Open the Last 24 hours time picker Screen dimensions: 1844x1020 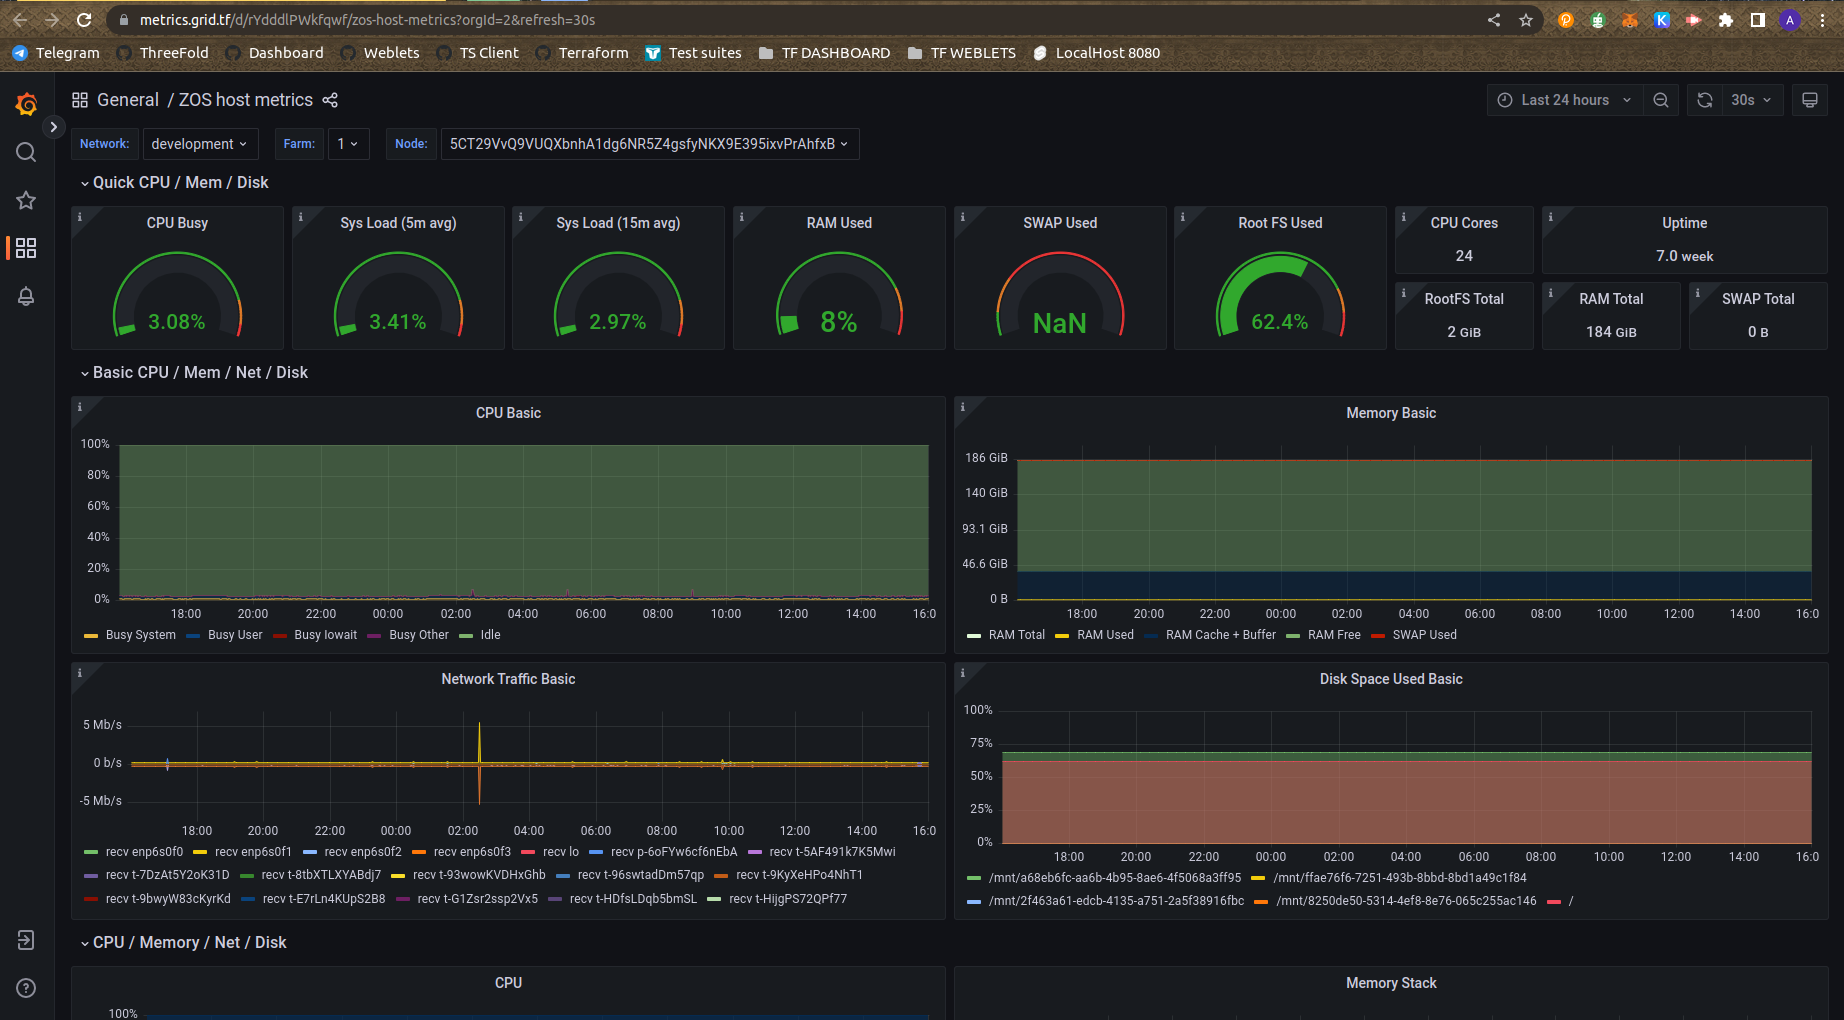(1563, 100)
